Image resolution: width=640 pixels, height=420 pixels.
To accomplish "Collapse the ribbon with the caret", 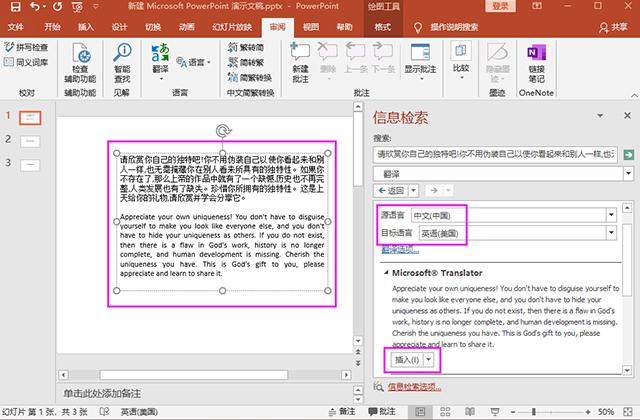I will coord(634,95).
